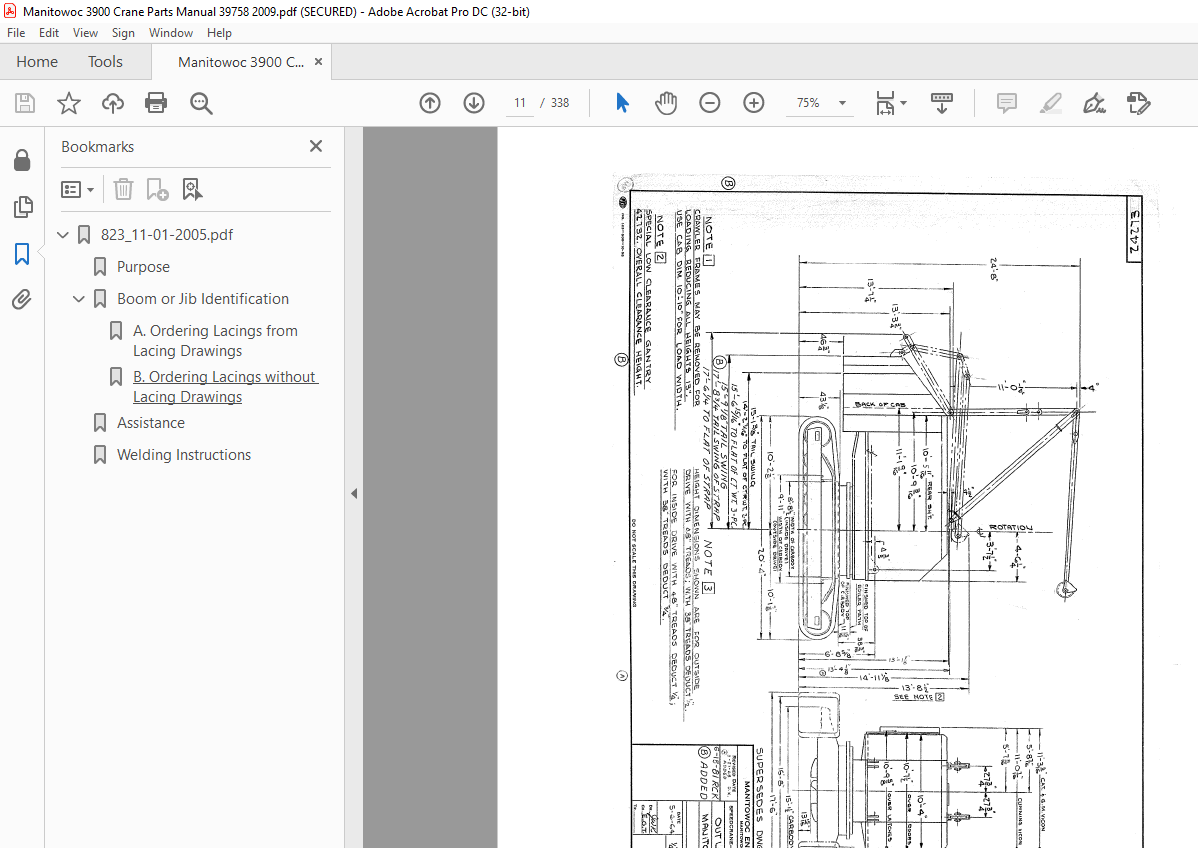This screenshot has width=1198, height=848.
Task: Zoom out with minus button
Action: point(710,102)
